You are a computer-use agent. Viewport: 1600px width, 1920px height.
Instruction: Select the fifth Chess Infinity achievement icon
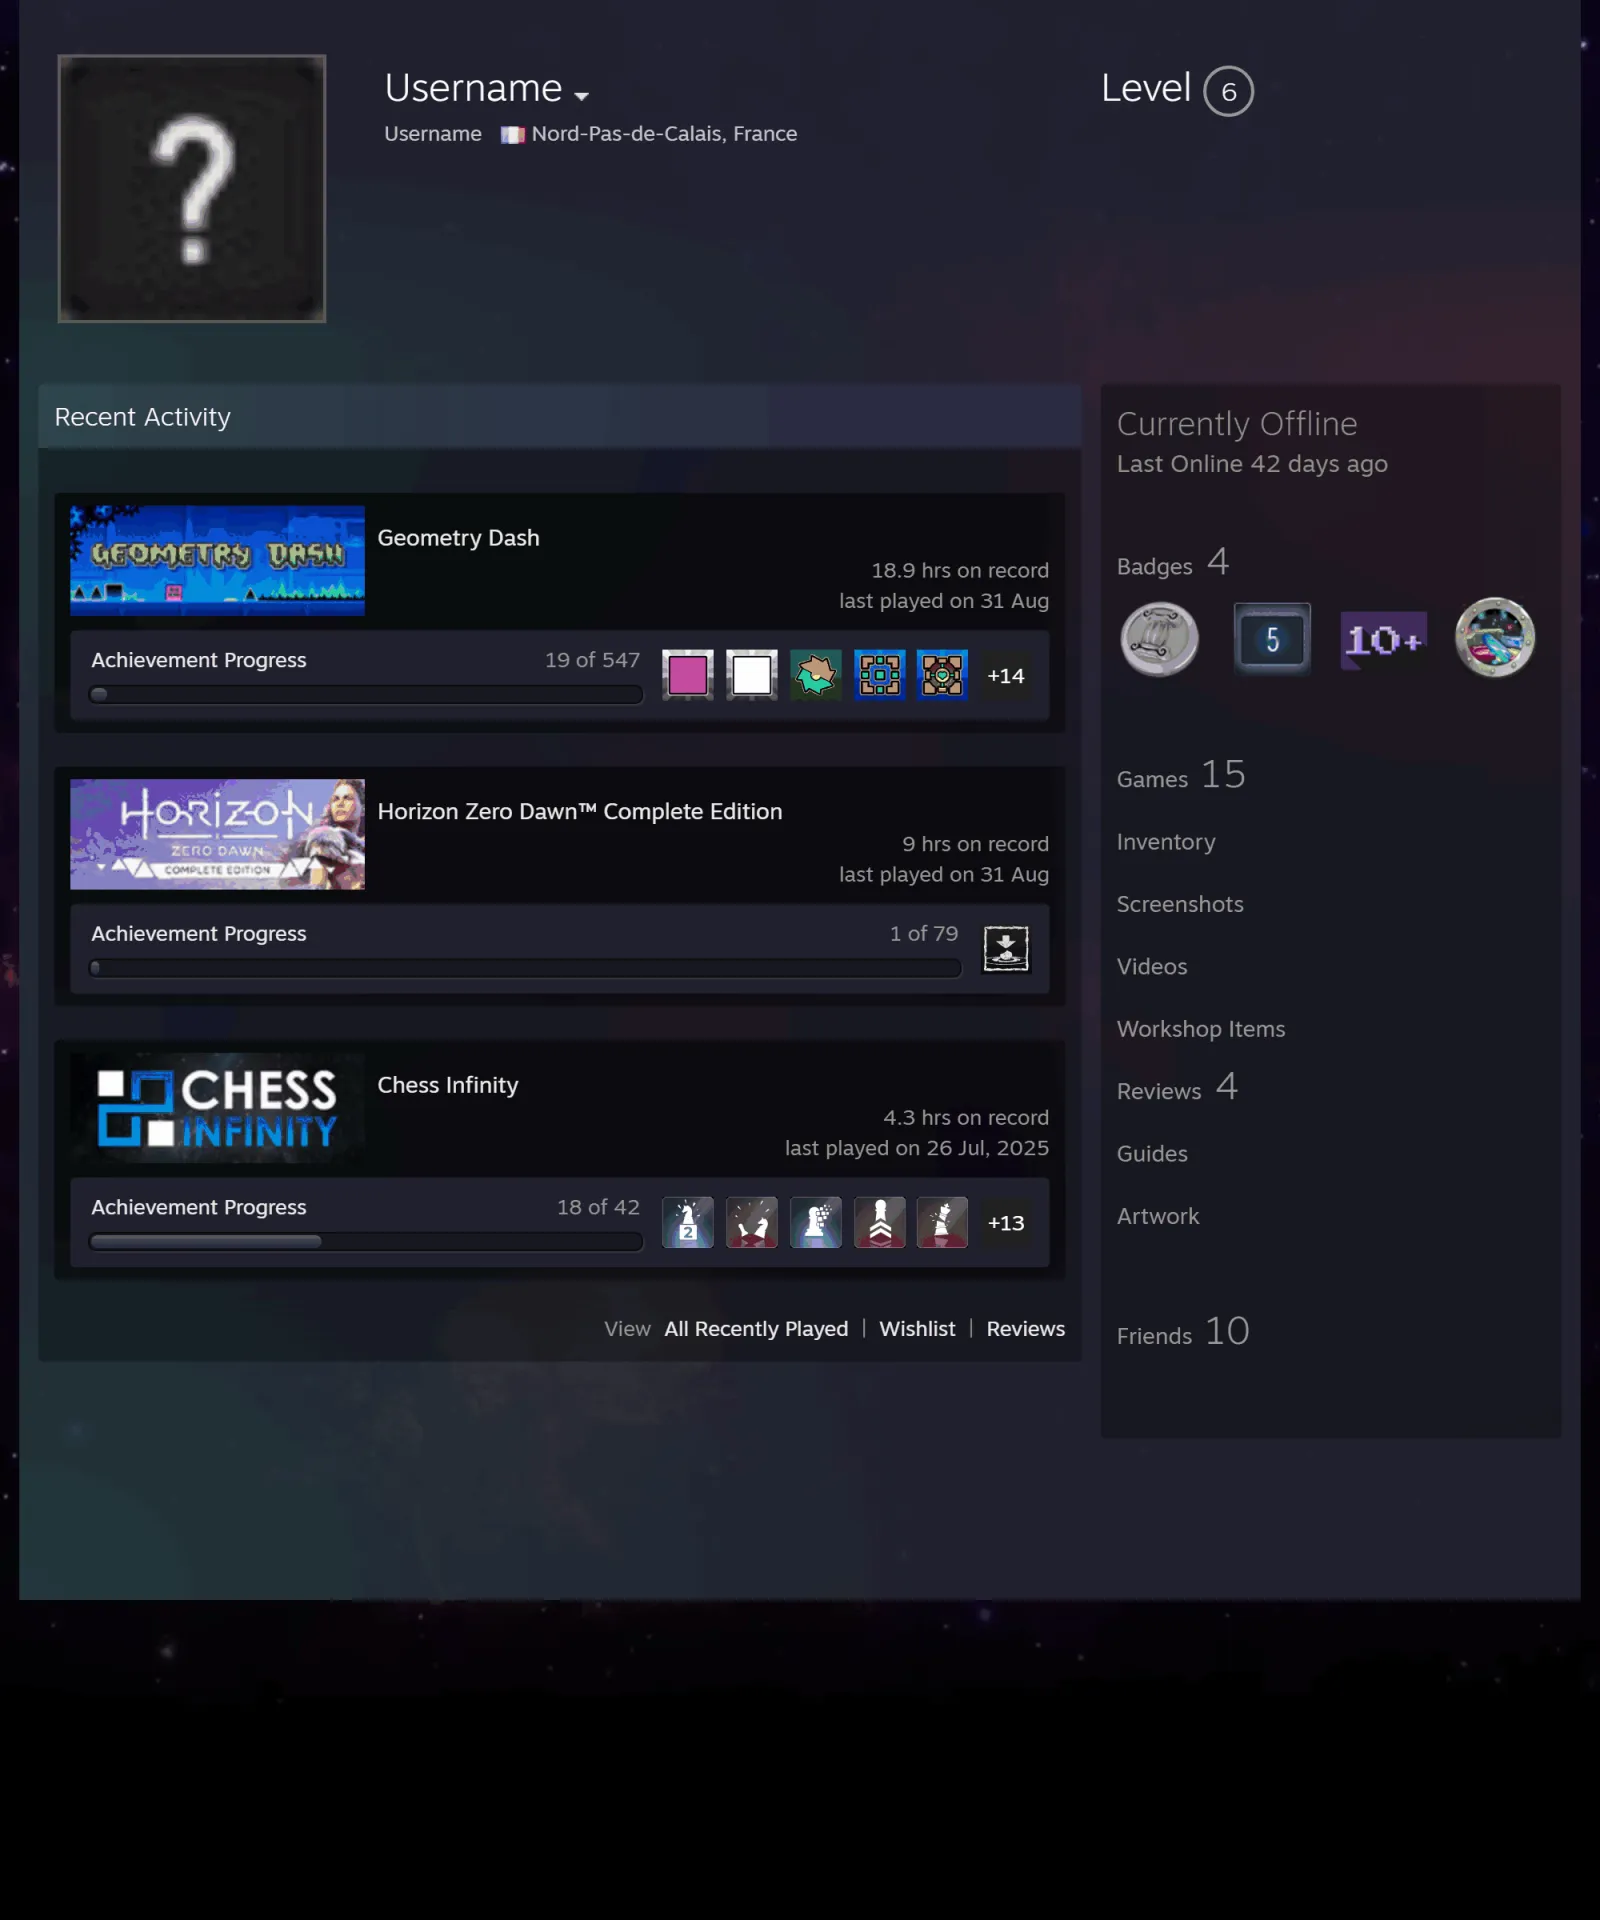click(x=942, y=1222)
